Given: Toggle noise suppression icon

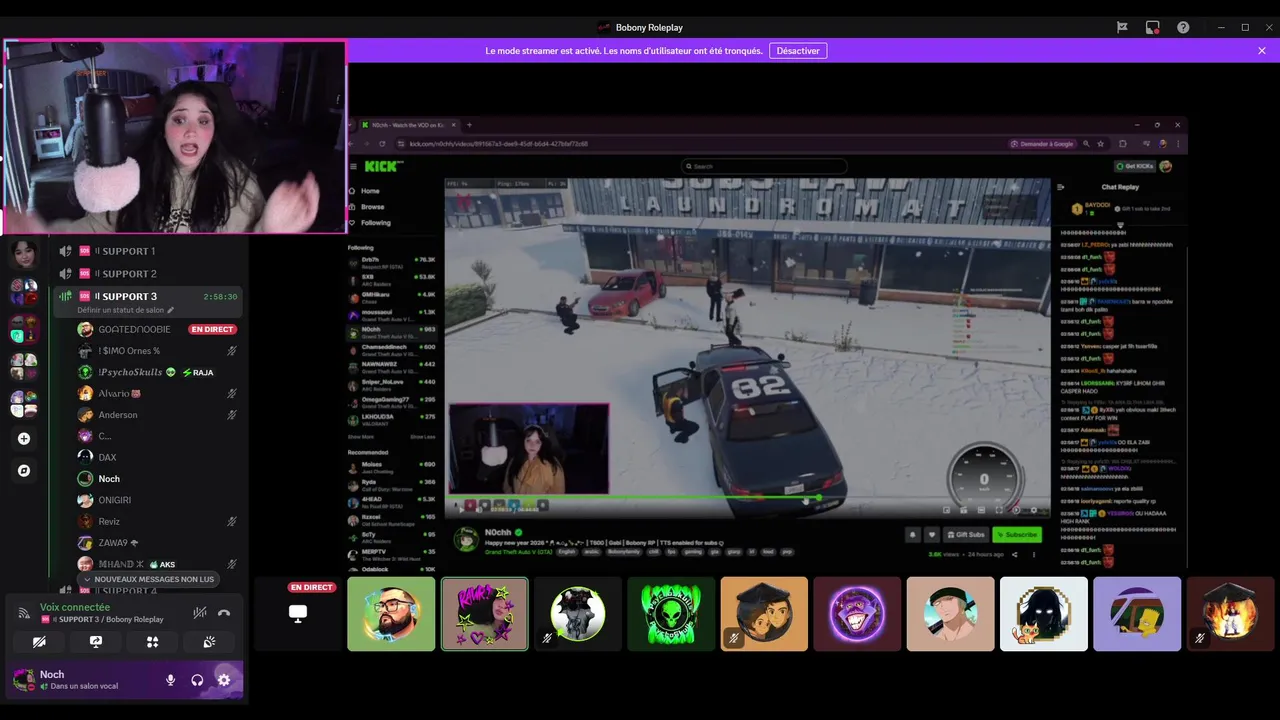Looking at the screenshot, I should click(199, 613).
